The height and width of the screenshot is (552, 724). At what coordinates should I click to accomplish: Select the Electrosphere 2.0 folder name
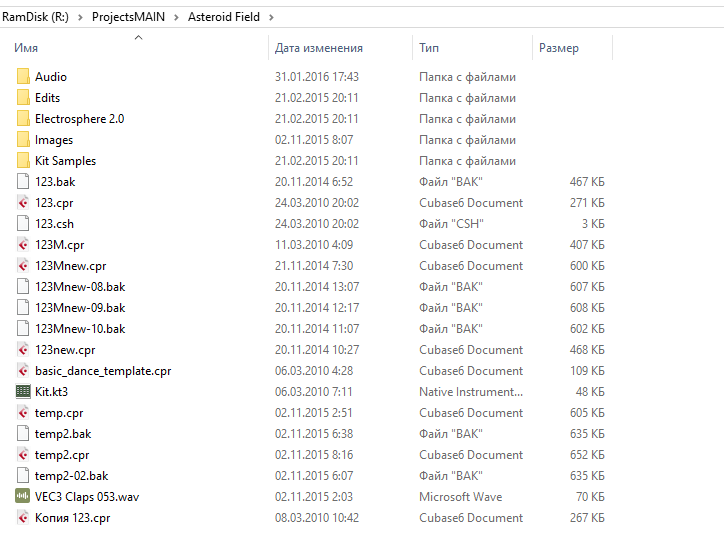pyautogui.click(x=79, y=119)
